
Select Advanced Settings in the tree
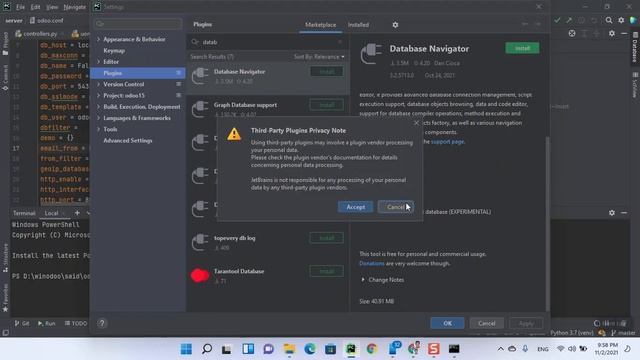pos(127,140)
